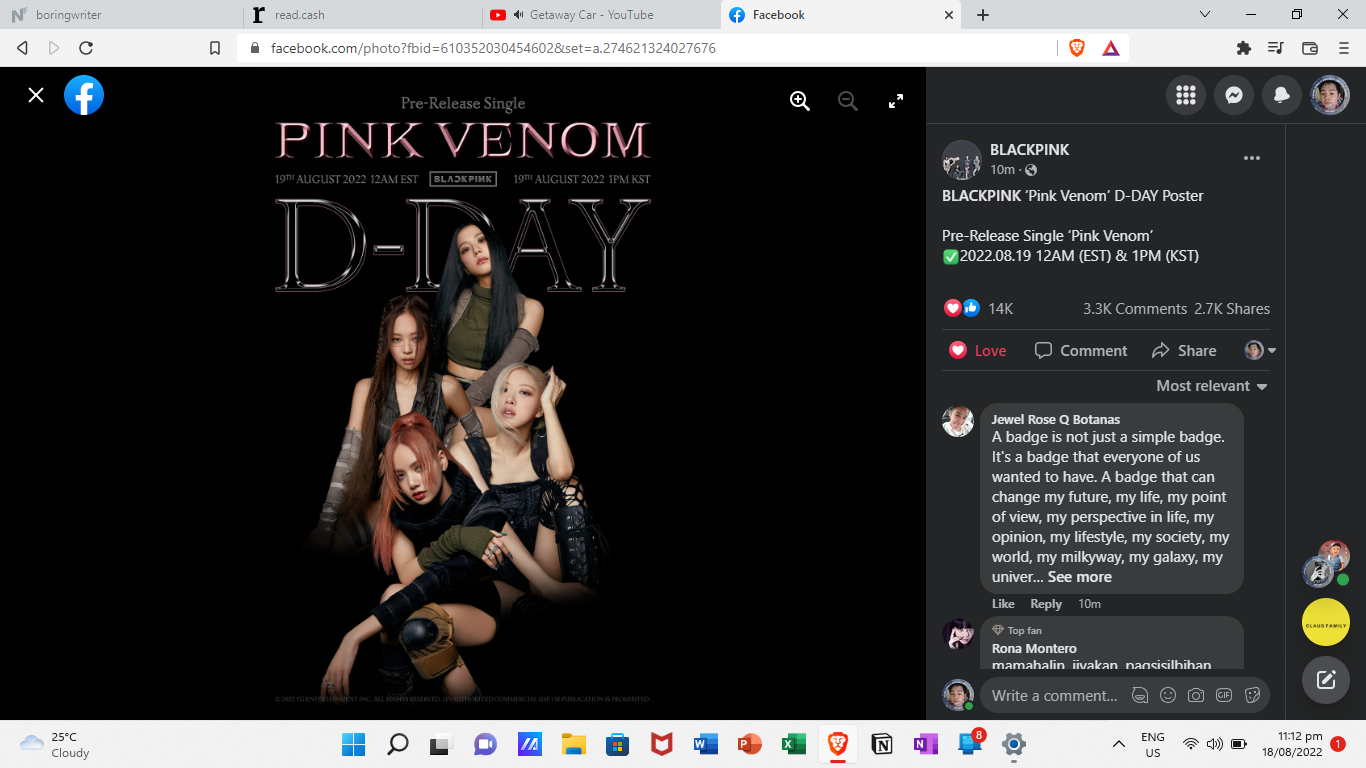Open the weather widget showing 25°C

[x=57, y=744]
